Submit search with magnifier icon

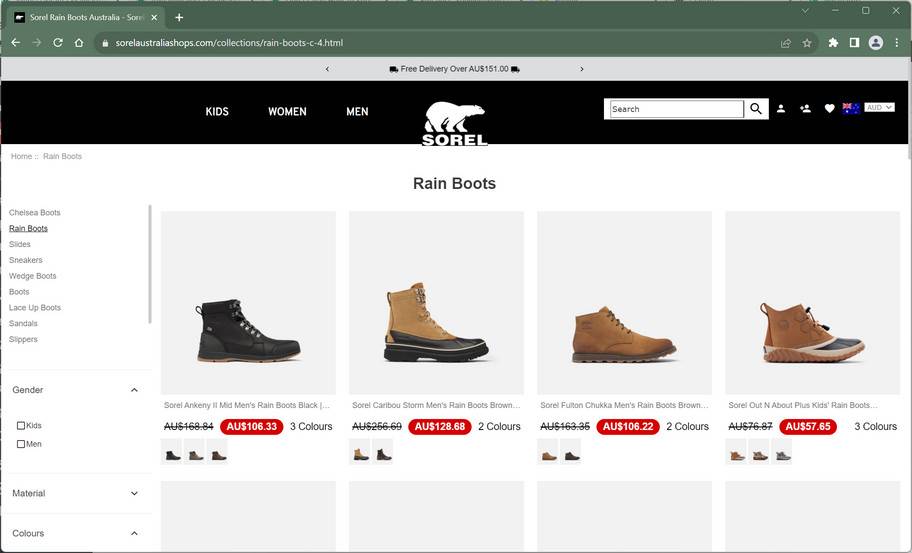756,109
